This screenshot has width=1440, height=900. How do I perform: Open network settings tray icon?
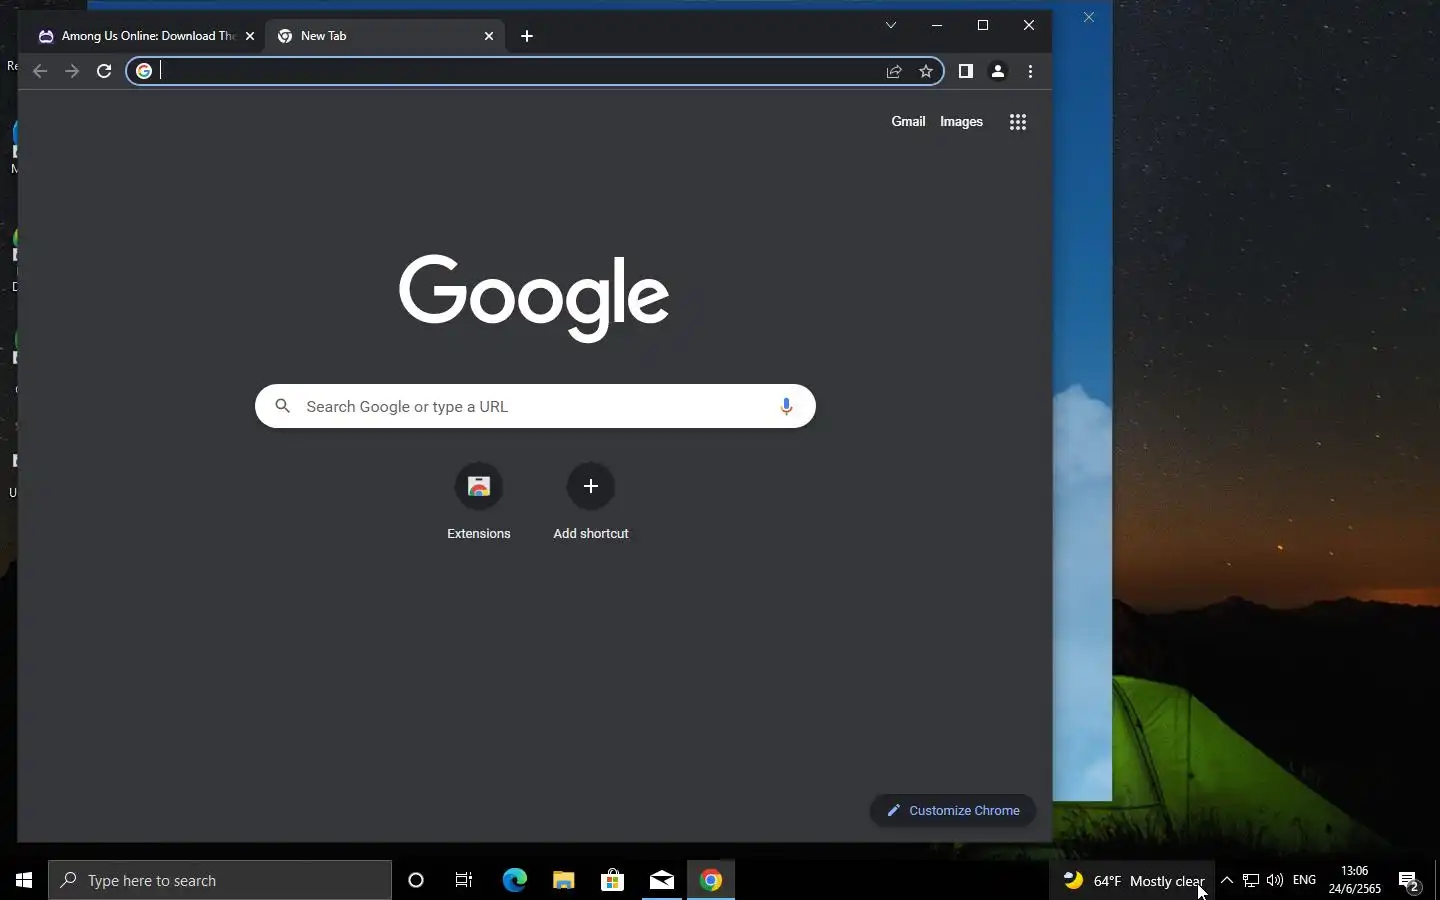(x=1251, y=880)
